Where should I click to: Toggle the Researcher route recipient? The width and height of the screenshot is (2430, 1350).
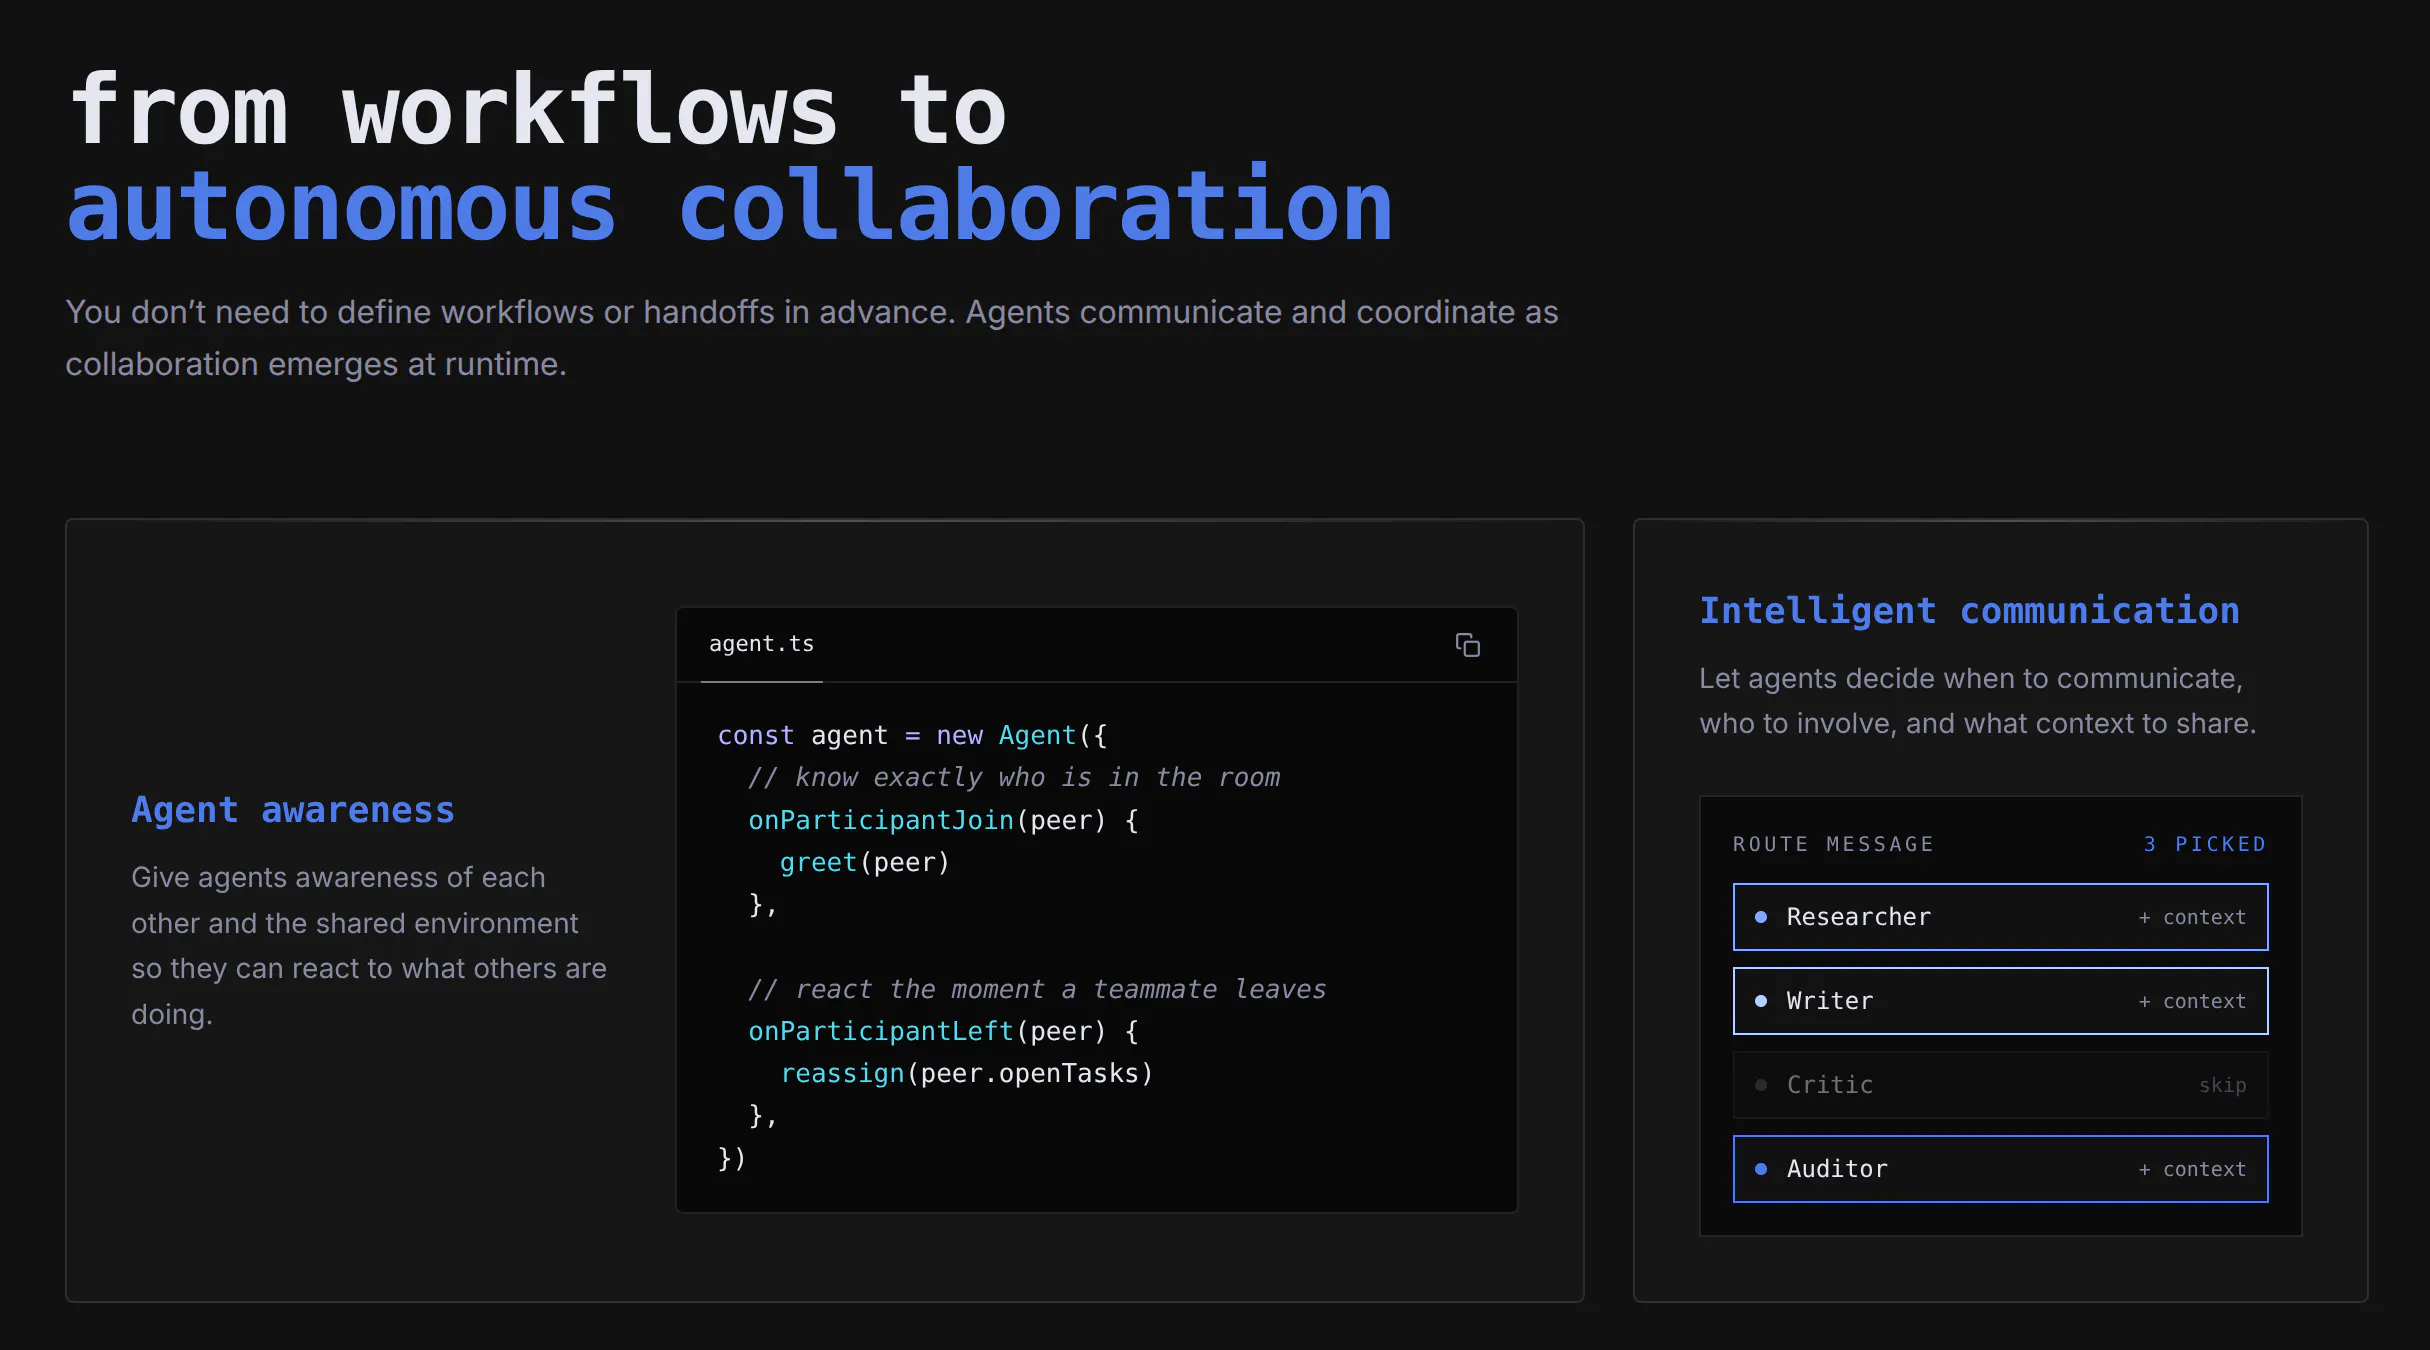(x=2000, y=917)
